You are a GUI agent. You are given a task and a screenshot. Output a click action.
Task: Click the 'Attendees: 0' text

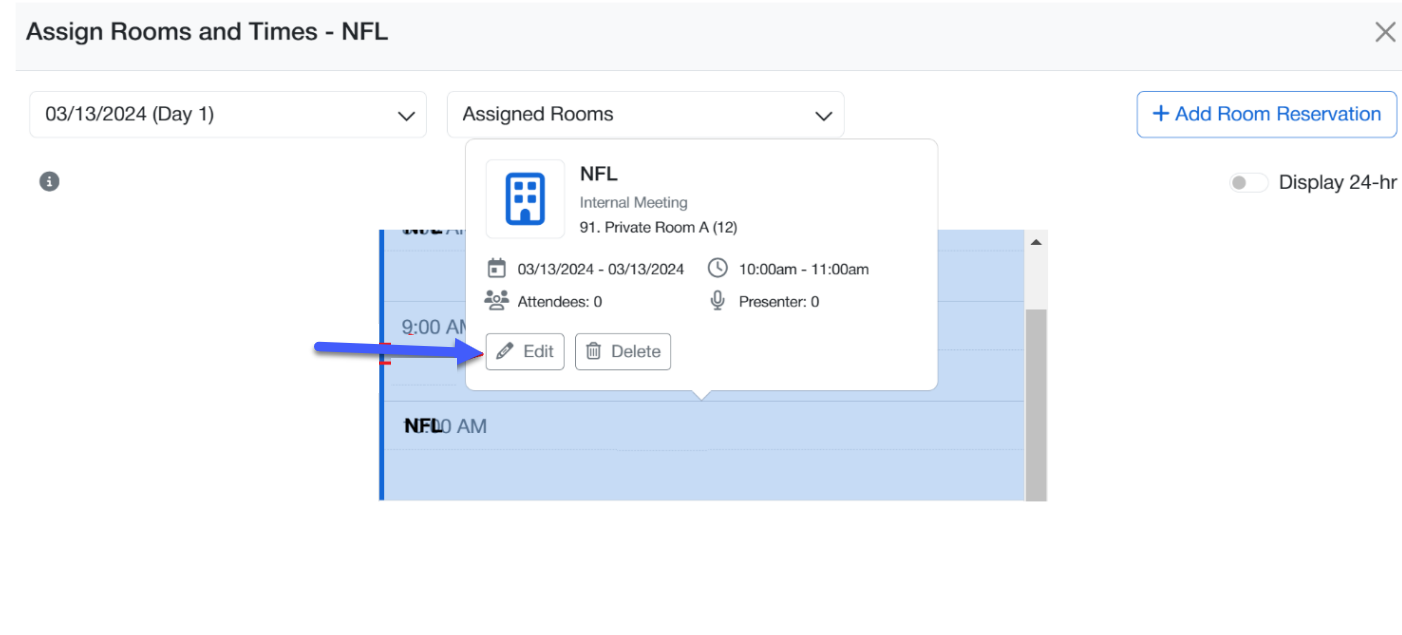(560, 301)
